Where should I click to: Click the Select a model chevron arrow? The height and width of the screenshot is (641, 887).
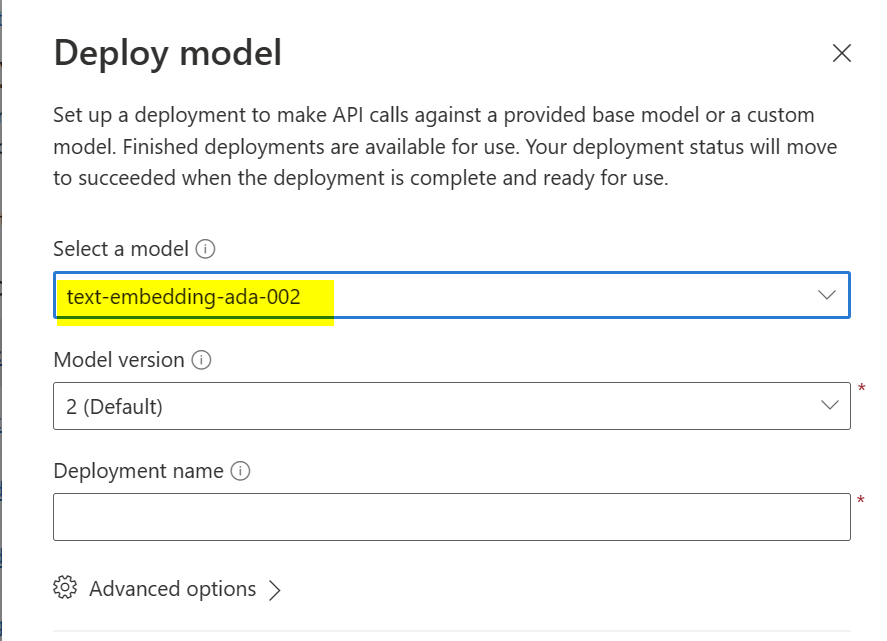(827, 295)
